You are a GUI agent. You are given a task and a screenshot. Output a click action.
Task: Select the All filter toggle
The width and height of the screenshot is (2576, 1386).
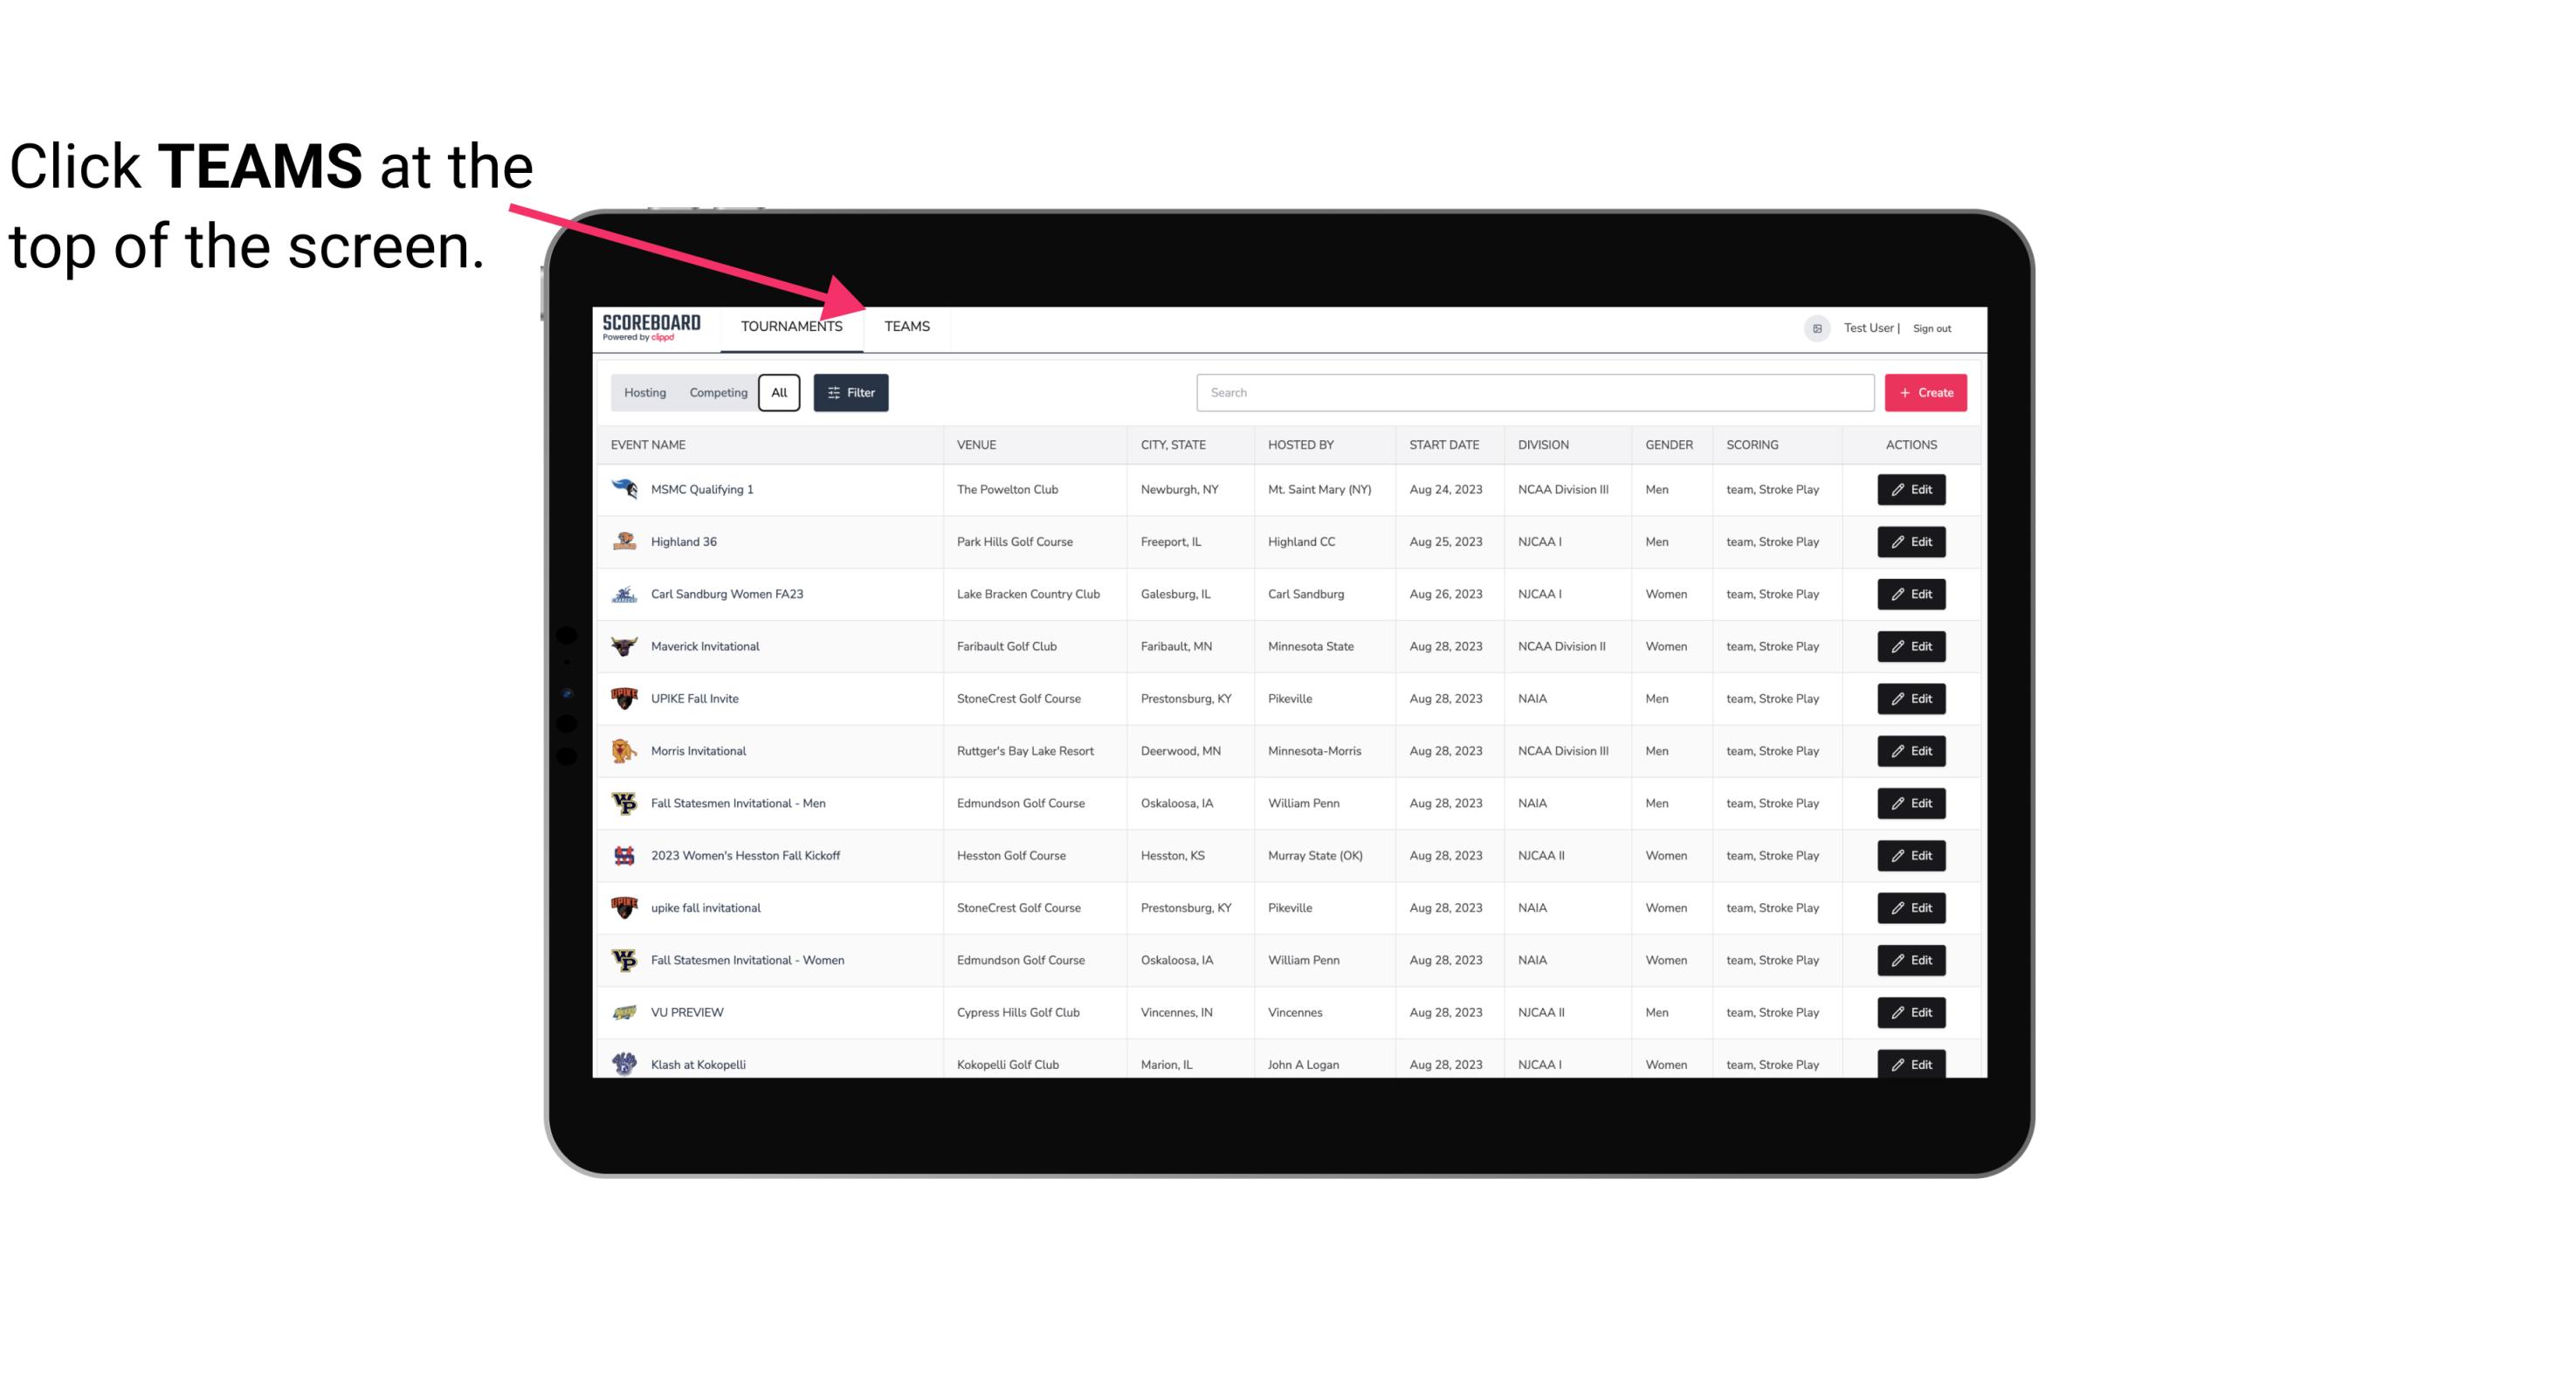tap(778, 391)
